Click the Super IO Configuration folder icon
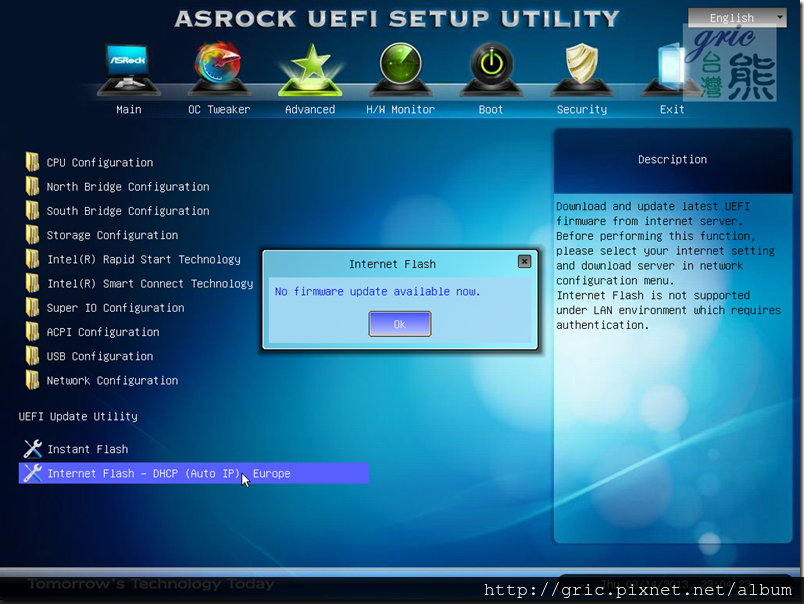The image size is (804, 604). (x=32, y=307)
